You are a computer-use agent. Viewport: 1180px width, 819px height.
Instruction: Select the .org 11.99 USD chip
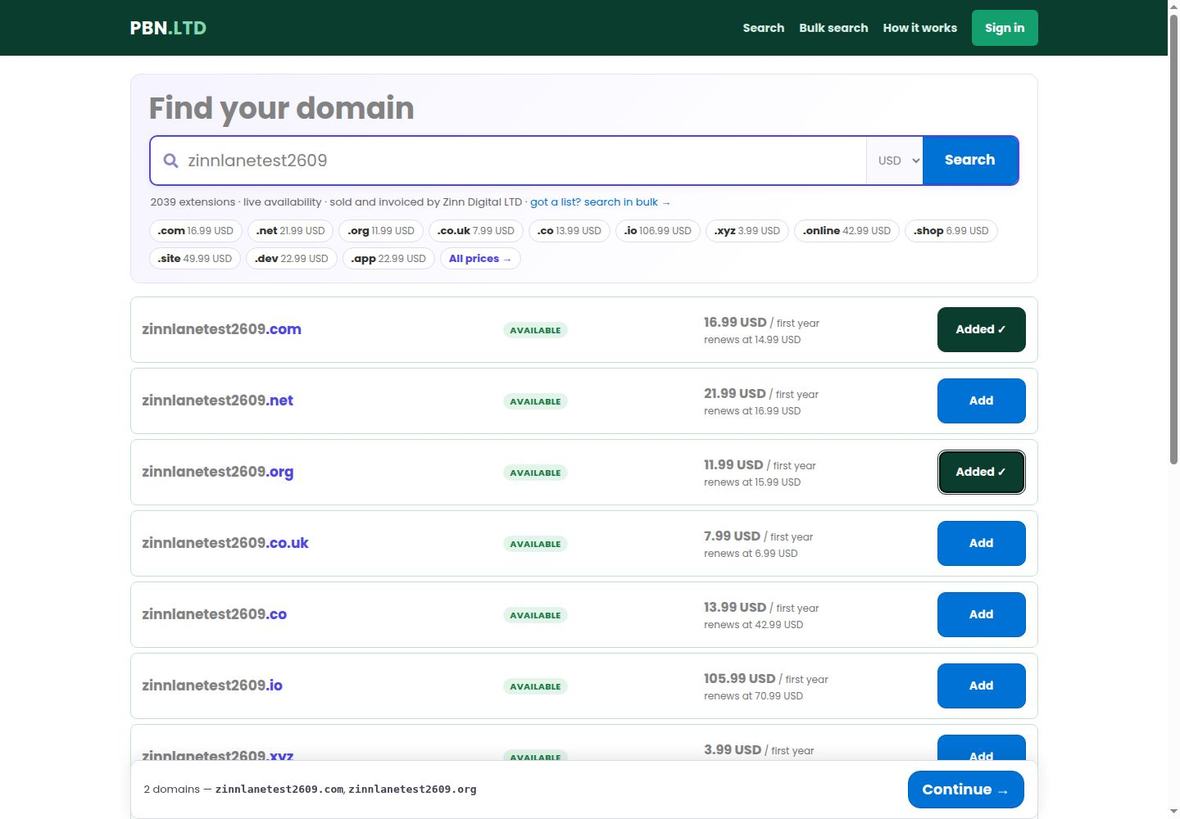[x=381, y=230]
